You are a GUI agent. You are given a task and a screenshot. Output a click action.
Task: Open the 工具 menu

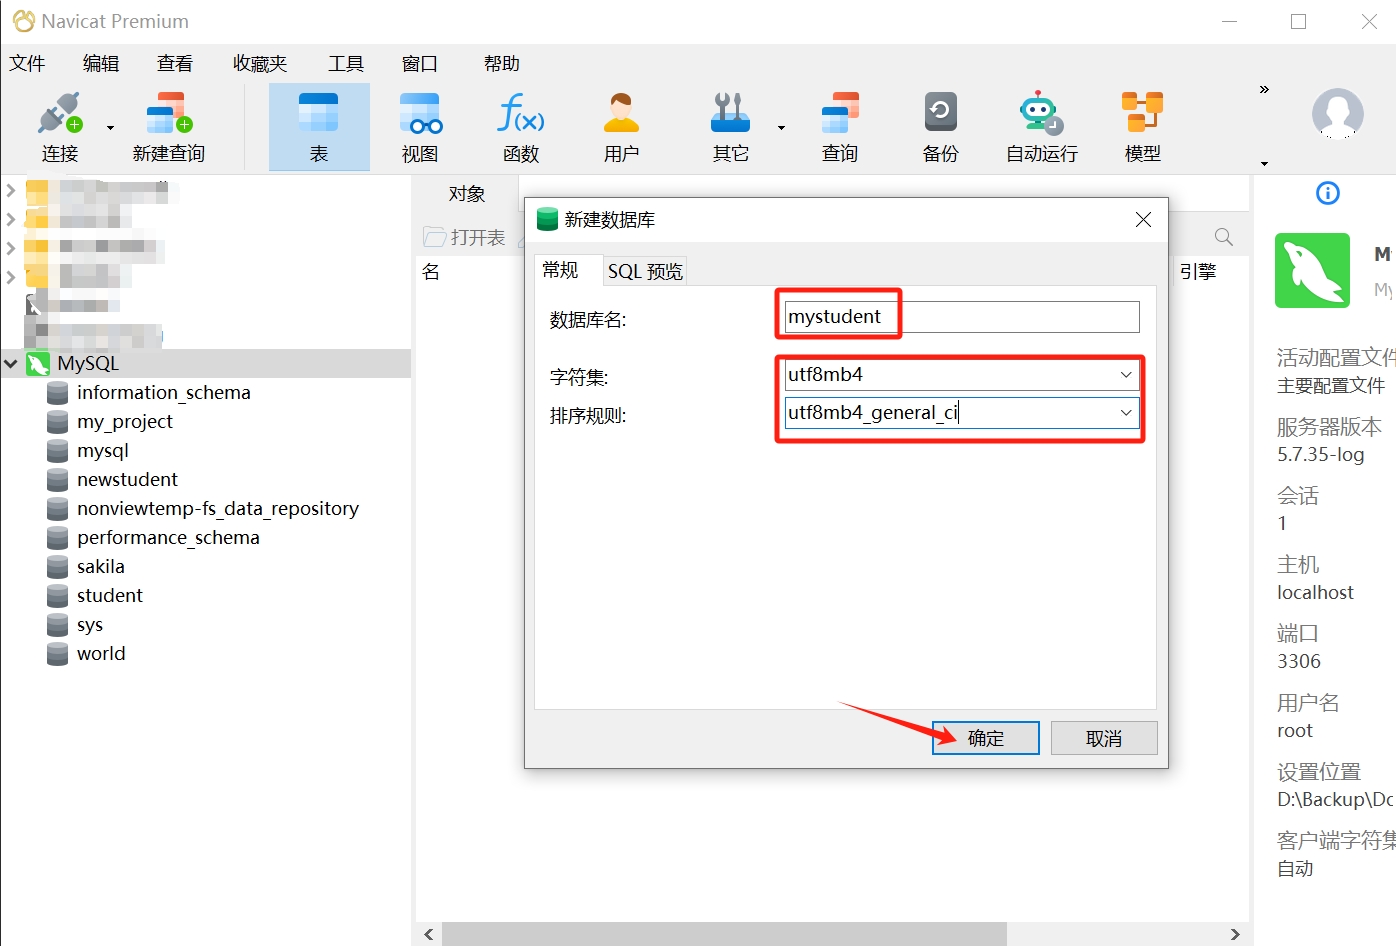(345, 63)
